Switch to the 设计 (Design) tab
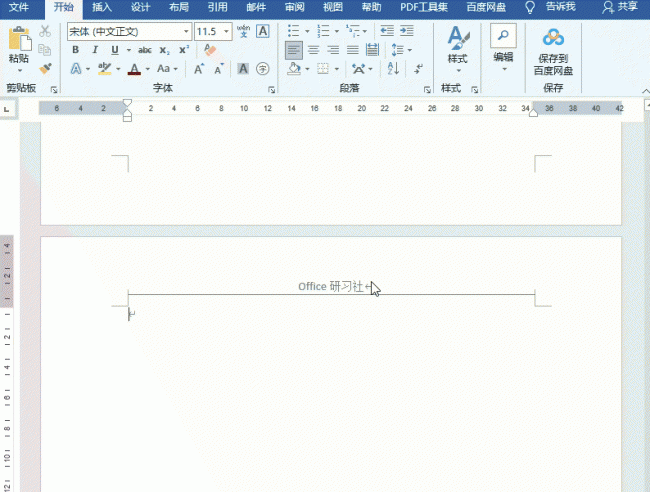 tap(141, 7)
